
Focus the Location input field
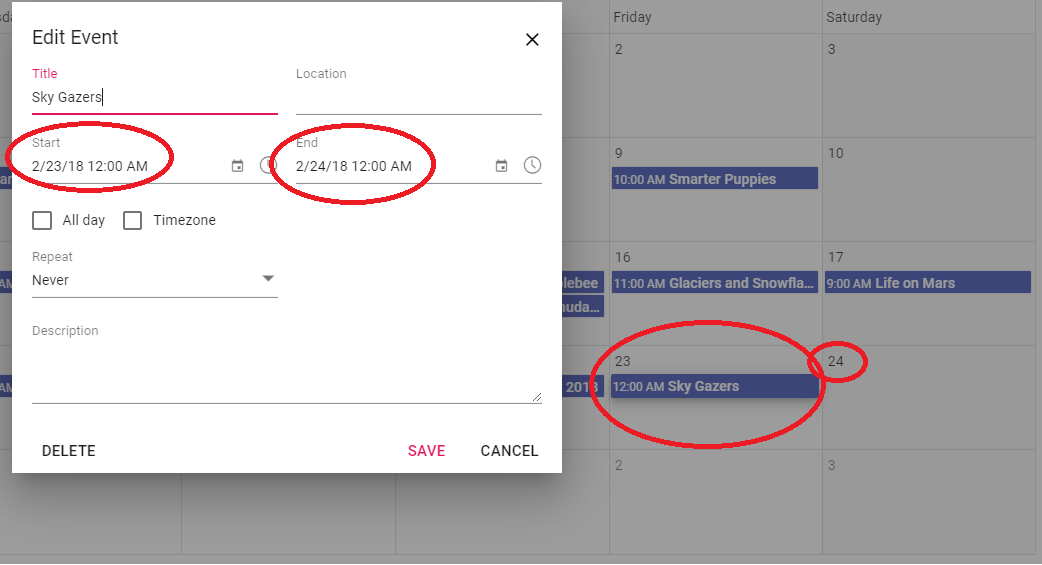point(418,98)
